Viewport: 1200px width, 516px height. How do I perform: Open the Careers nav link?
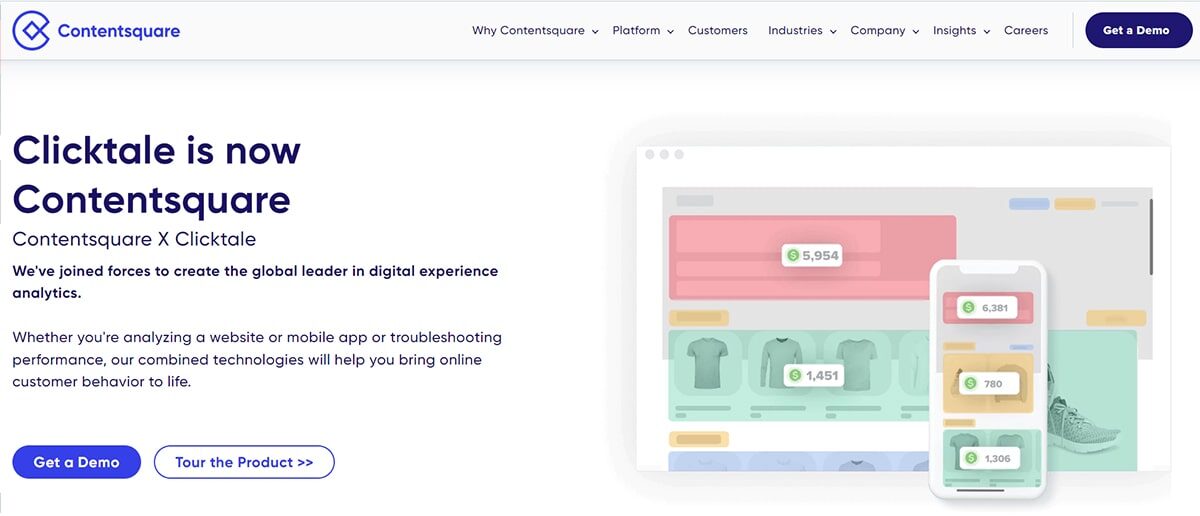point(1026,31)
